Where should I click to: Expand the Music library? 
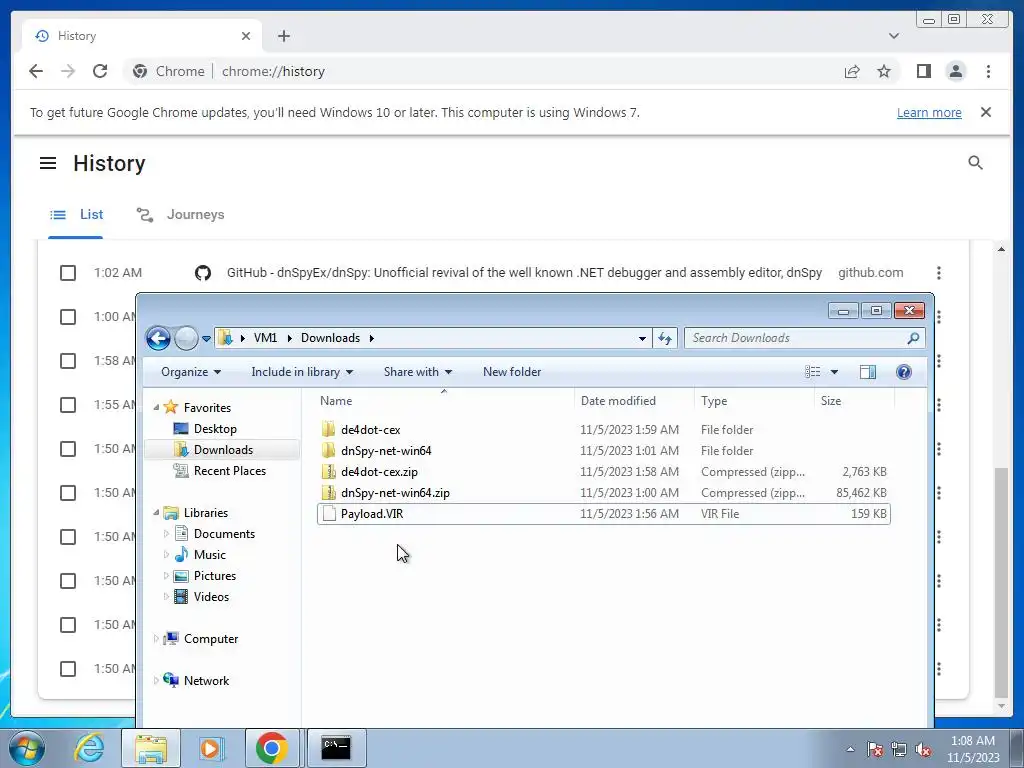click(166, 554)
